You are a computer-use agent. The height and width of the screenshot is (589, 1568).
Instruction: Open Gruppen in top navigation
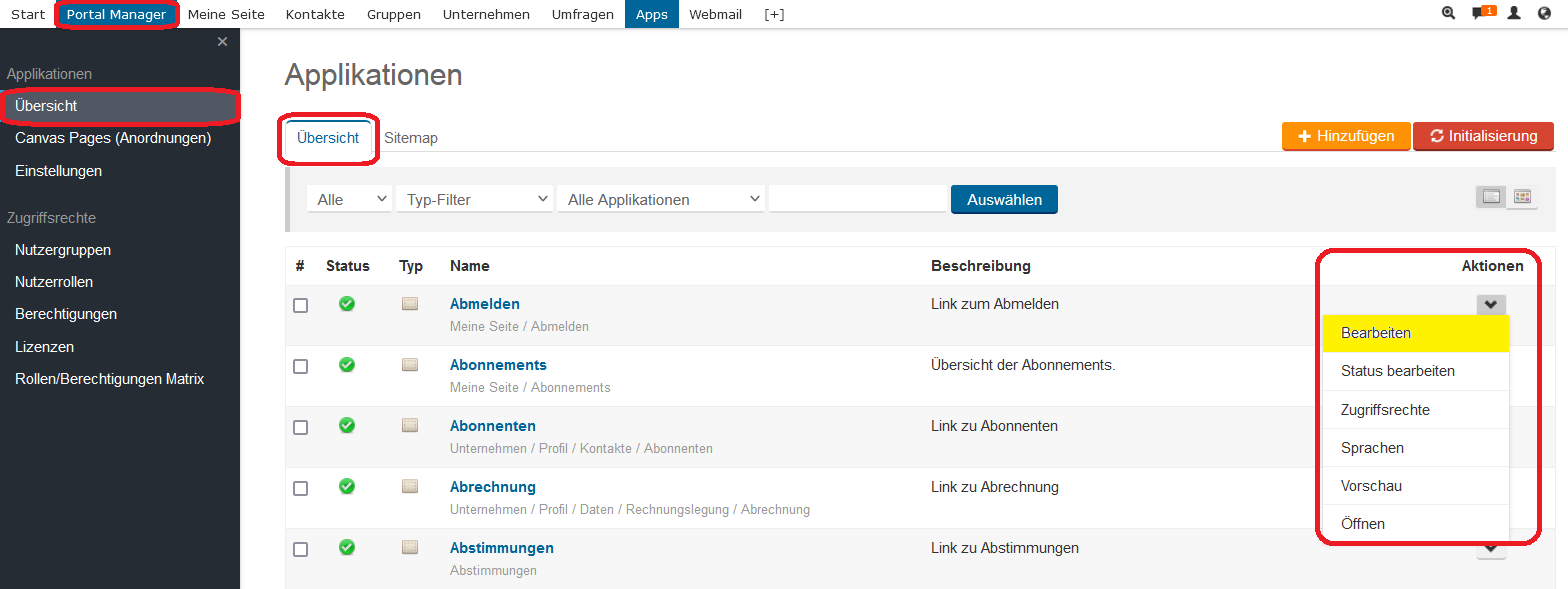pyautogui.click(x=394, y=14)
